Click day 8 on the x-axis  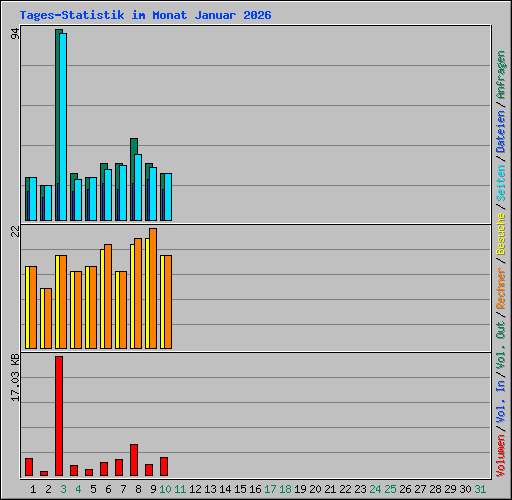[x=138, y=489]
